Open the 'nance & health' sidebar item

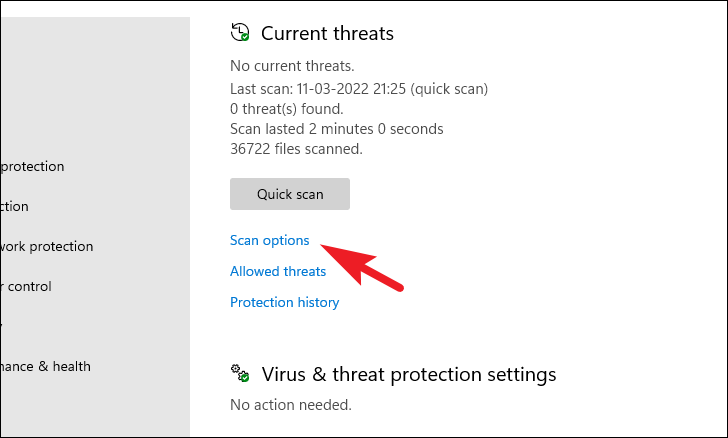(x=46, y=366)
